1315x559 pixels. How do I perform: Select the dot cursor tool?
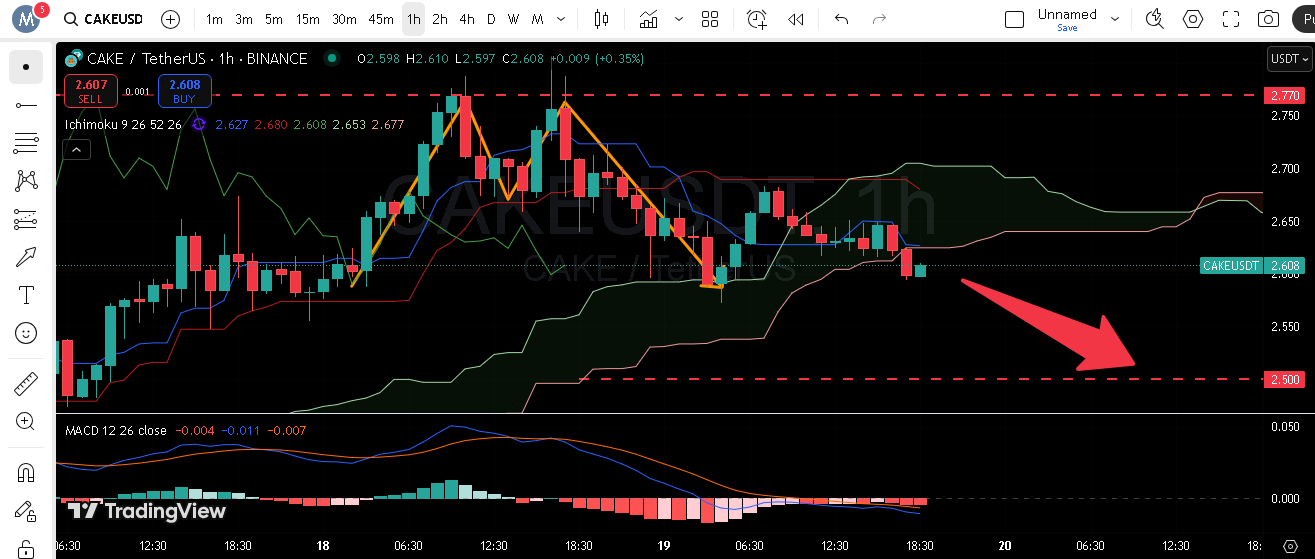pos(26,67)
